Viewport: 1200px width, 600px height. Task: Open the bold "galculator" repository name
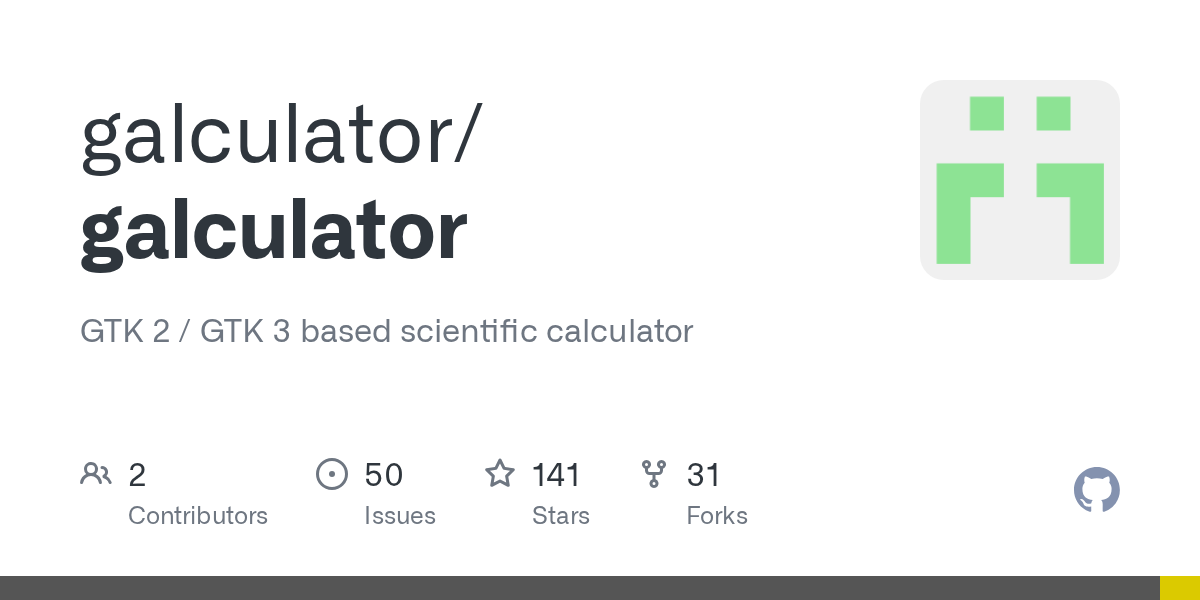click(x=274, y=231)
